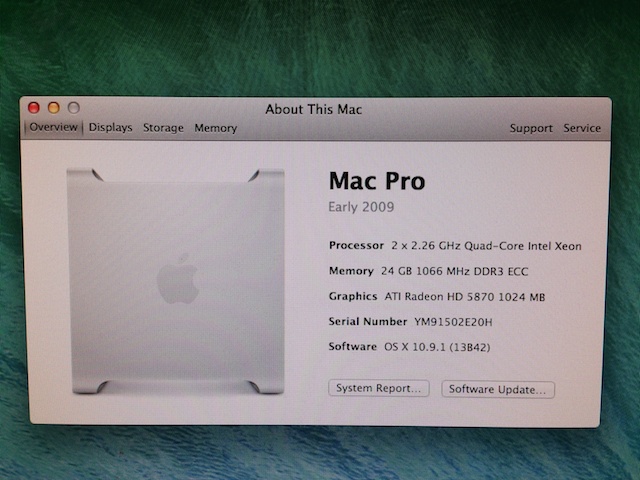Minimize window with the yellow button

[x=53, y=108]
